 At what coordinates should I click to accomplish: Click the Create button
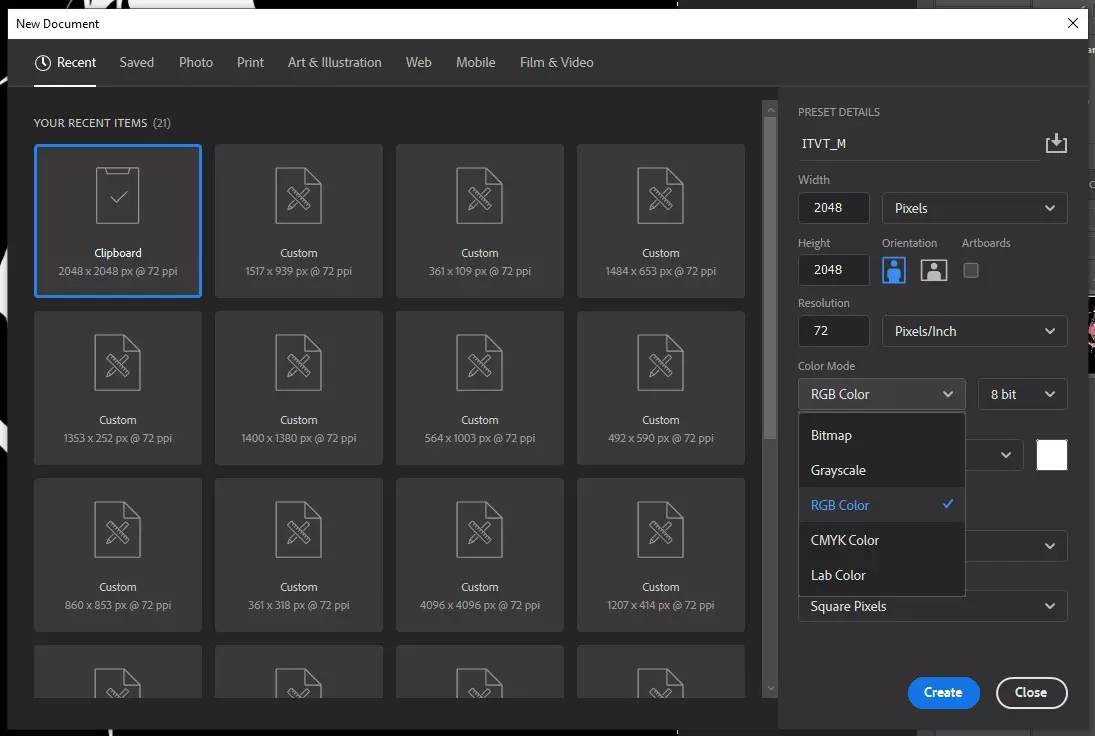click(943, 692)
